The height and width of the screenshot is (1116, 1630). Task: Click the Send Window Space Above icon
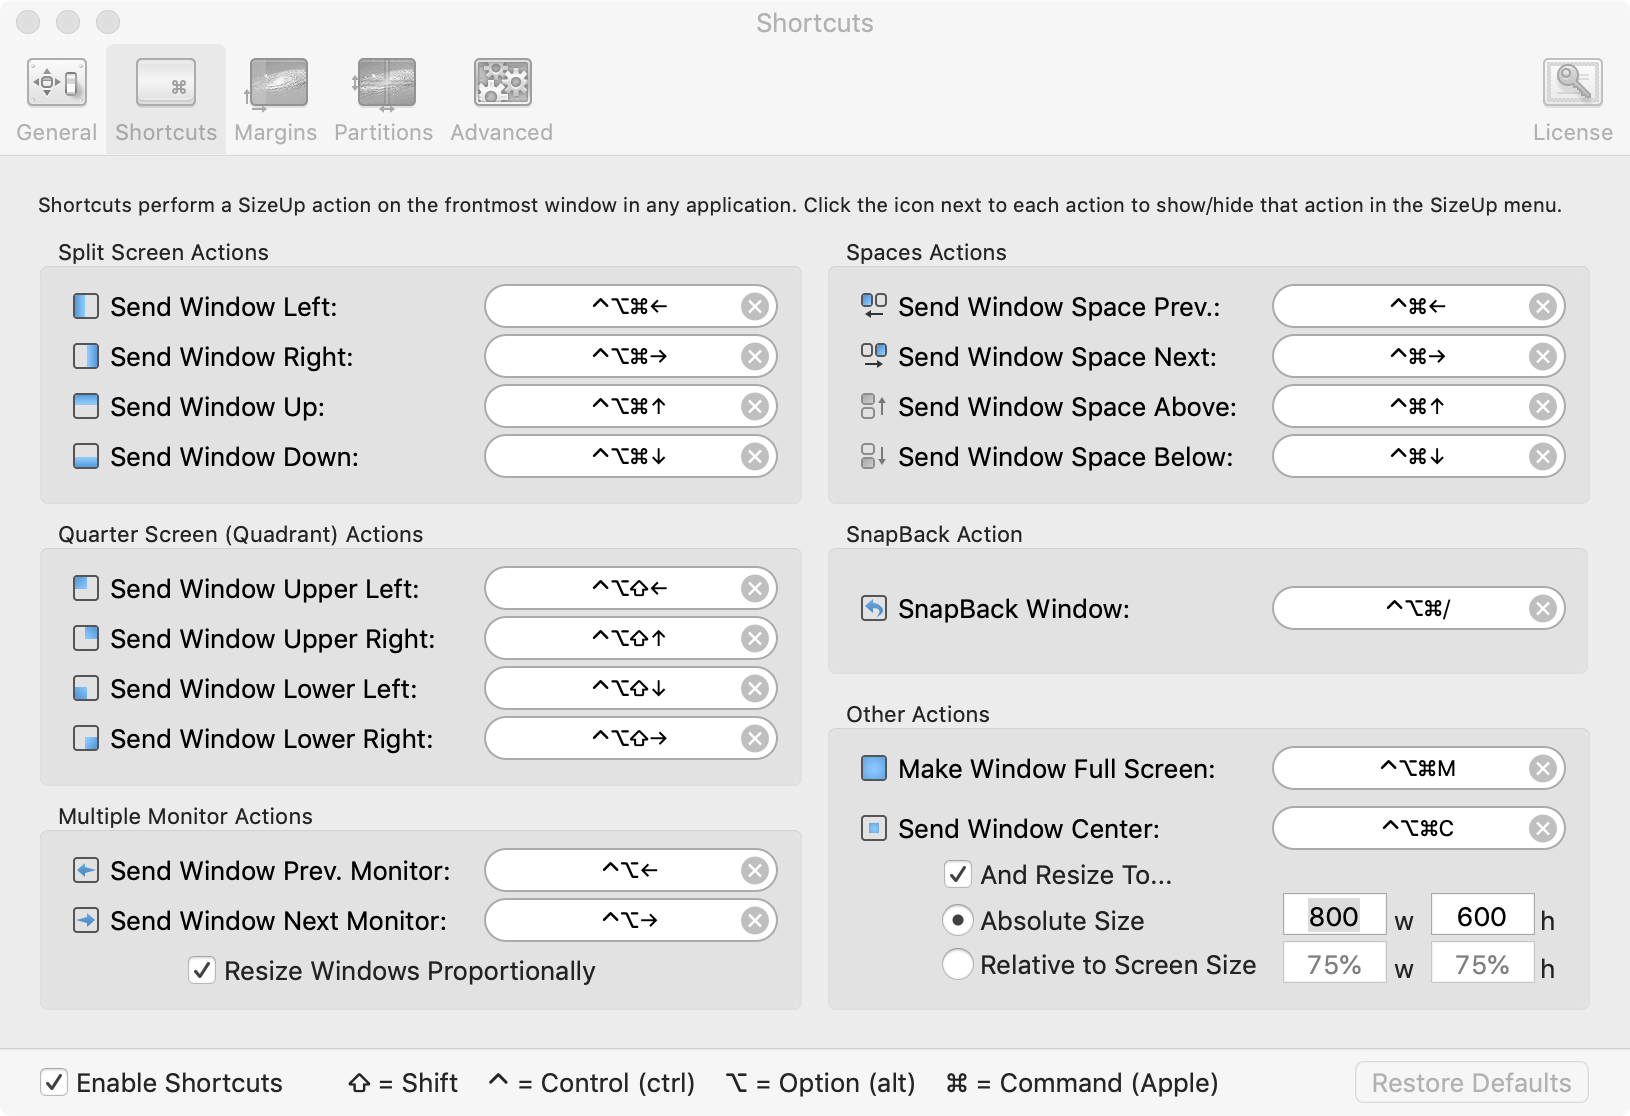point(874,406)
